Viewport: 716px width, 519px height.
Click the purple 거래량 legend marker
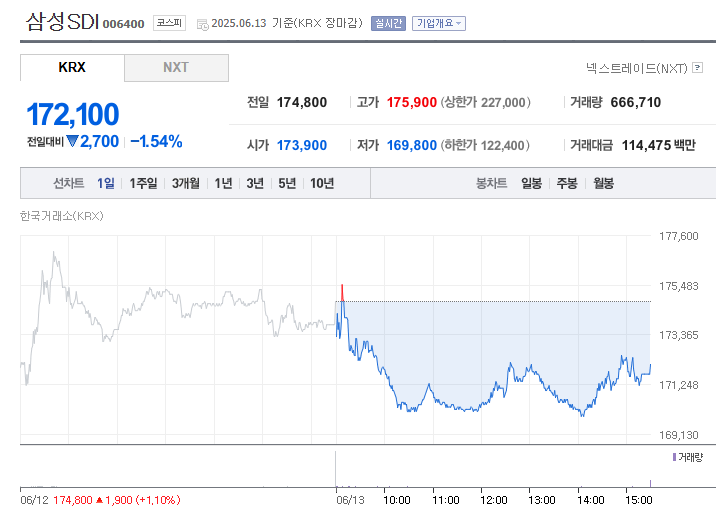click(674, 457)
